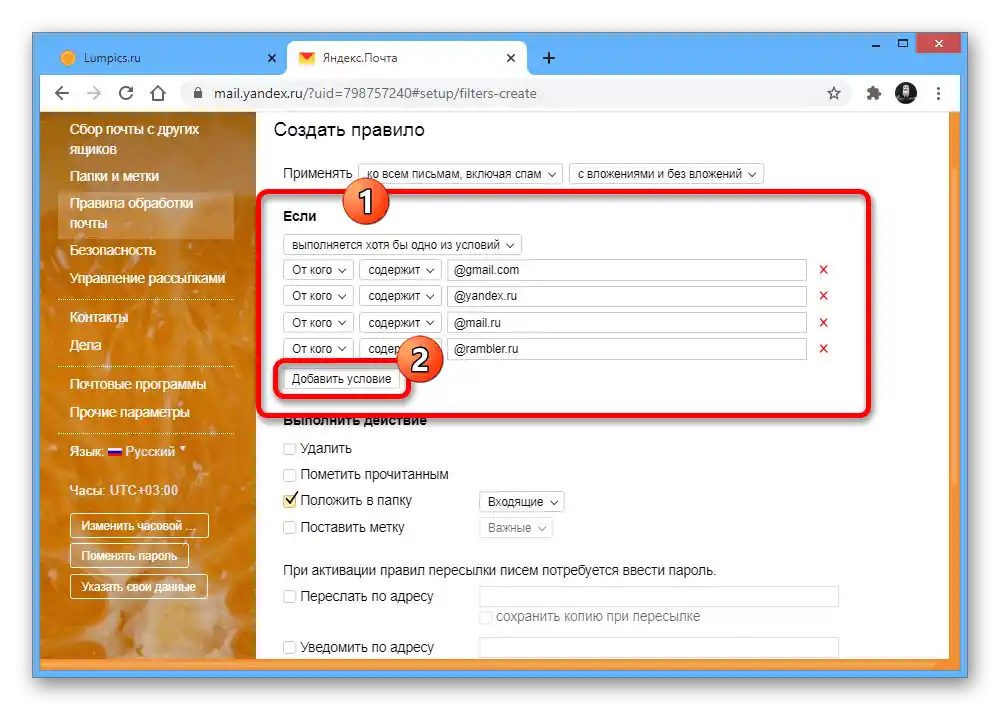Screen dimensions: 1000x710
Task: Bookmark this page with the star icon
Action: coord(834,94)
